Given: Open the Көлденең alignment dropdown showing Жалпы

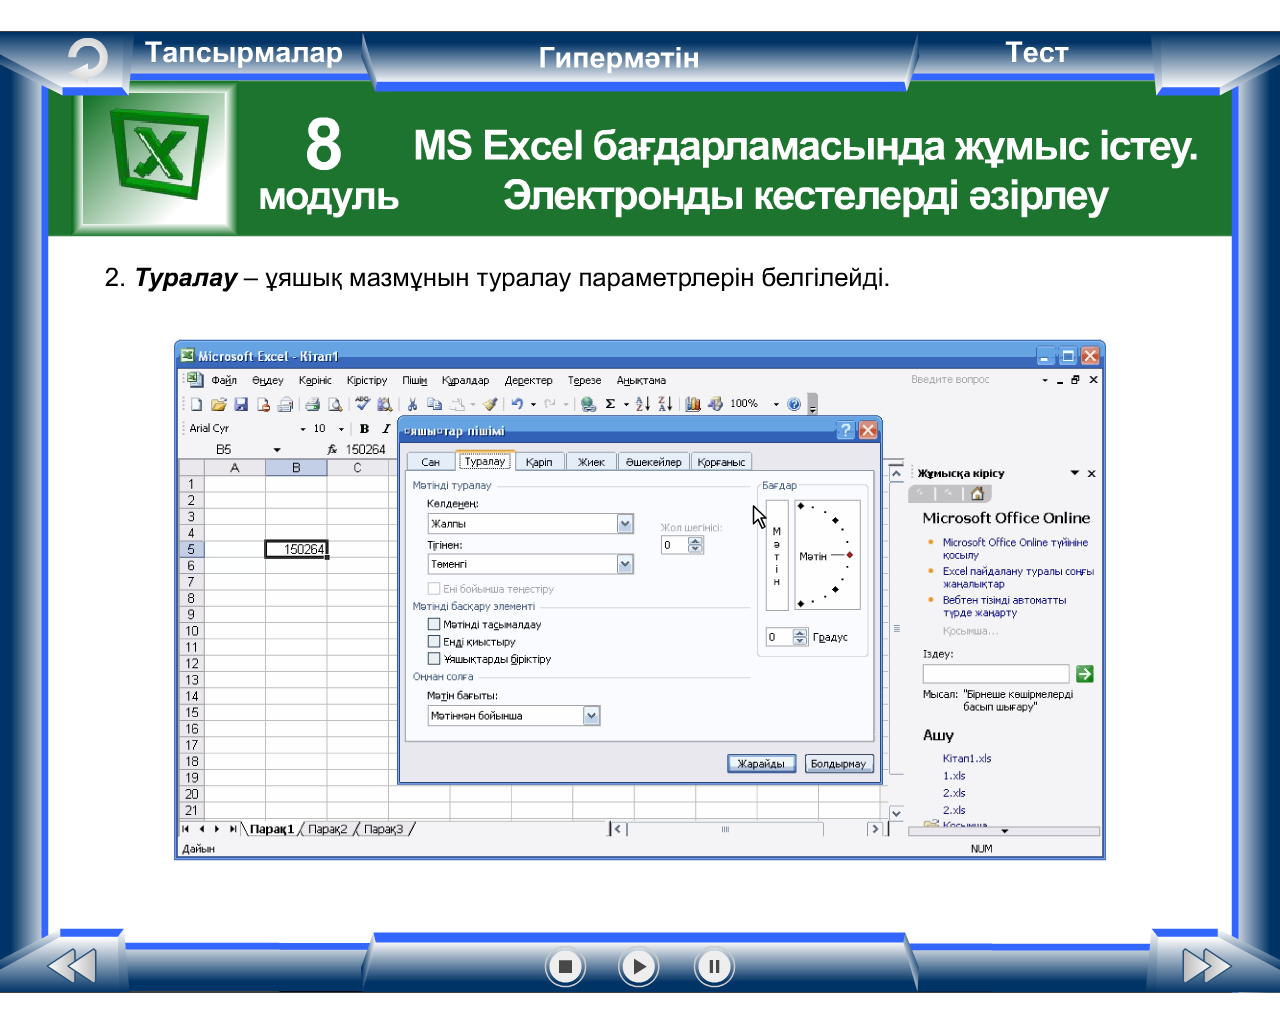Looking at the screenshot, I should (625, 523).
